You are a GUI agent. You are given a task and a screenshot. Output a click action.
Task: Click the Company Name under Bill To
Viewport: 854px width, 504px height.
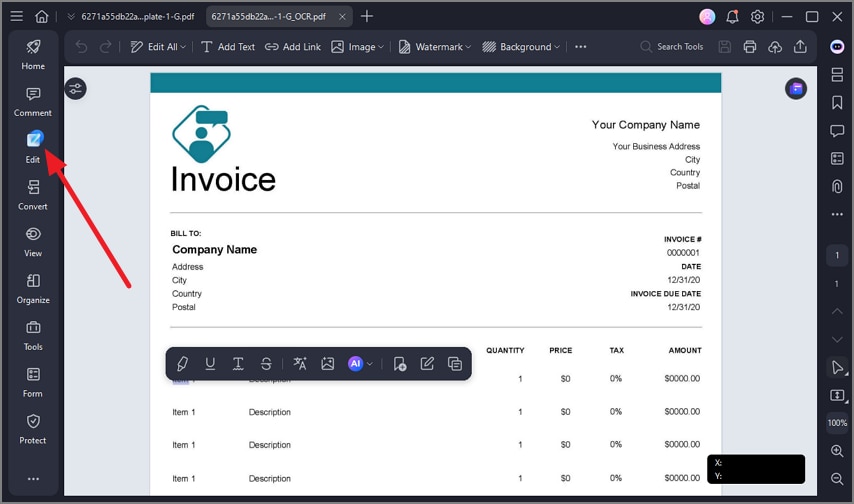click(x=215, y=250)
